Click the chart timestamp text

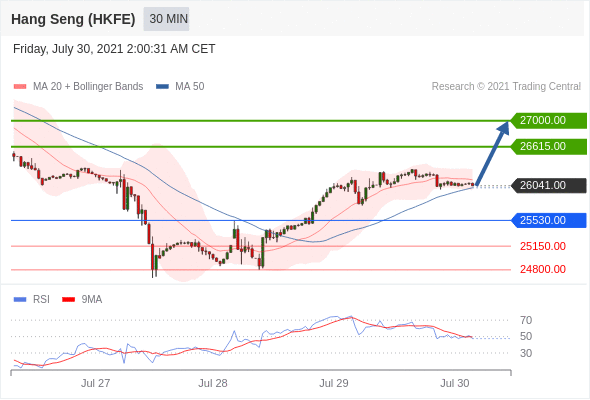pos(114,49)
